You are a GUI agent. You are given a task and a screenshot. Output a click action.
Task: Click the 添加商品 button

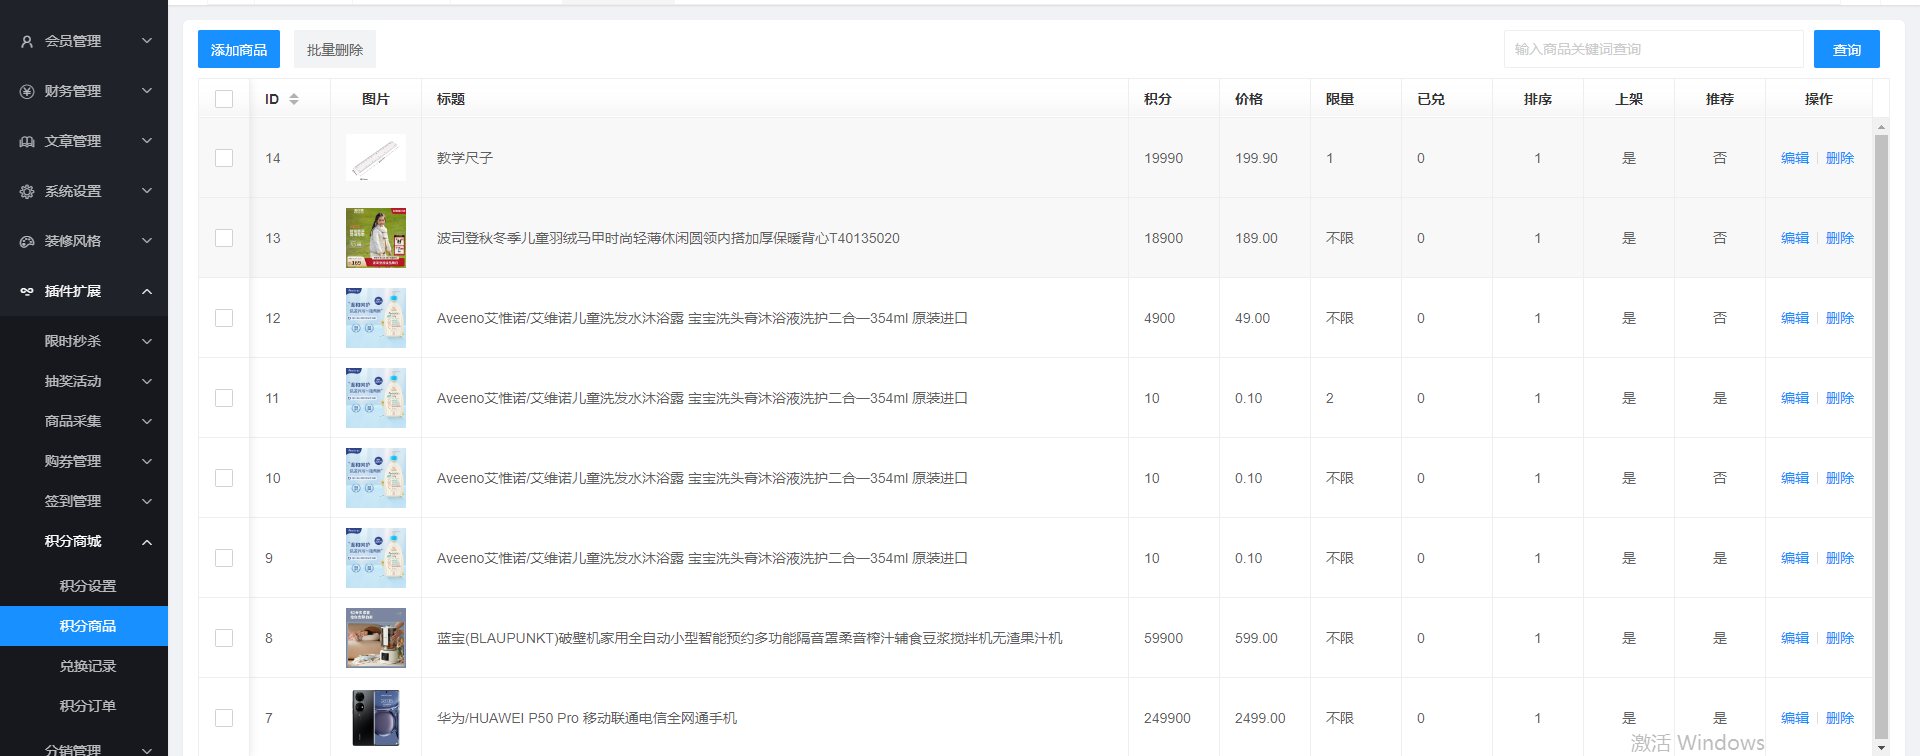239,49
